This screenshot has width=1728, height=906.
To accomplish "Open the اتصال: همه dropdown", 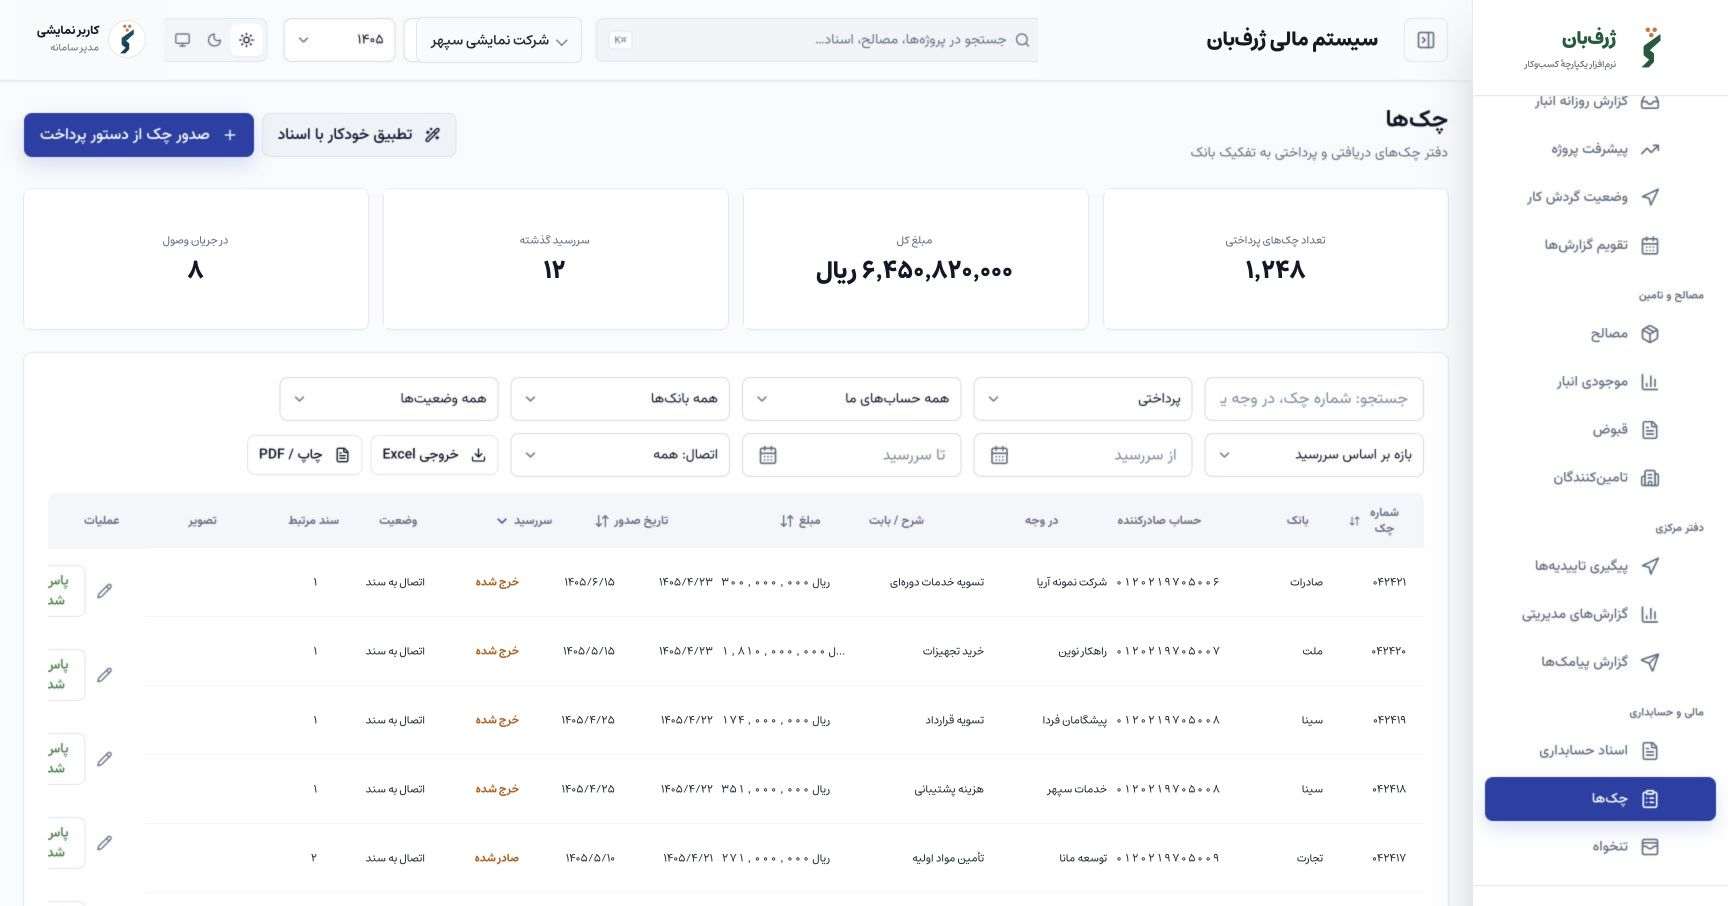I will pos(620,455).
